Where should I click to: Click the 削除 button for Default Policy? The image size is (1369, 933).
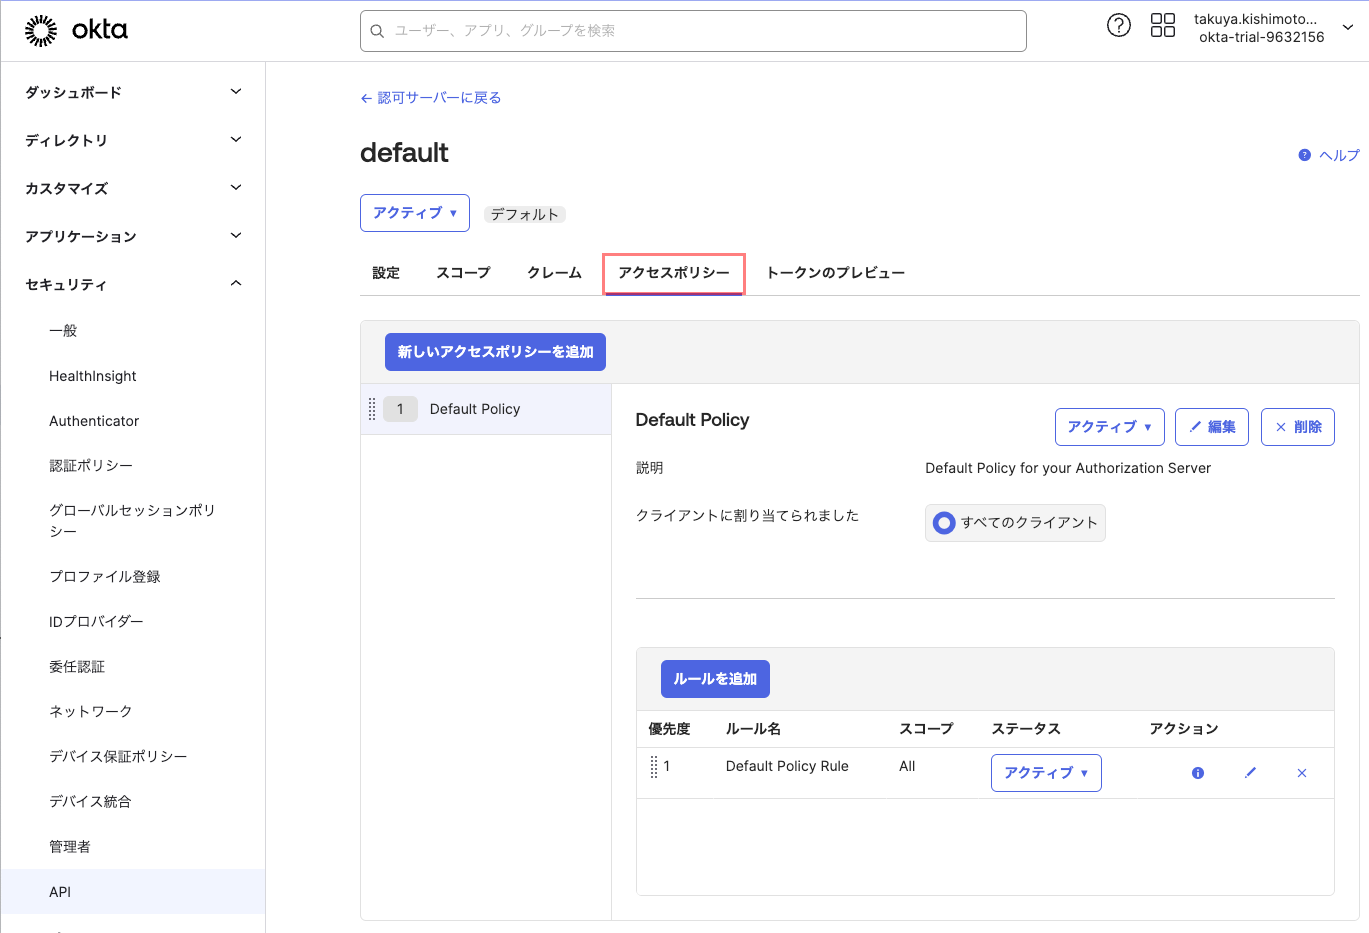[x=1298, y=427]
